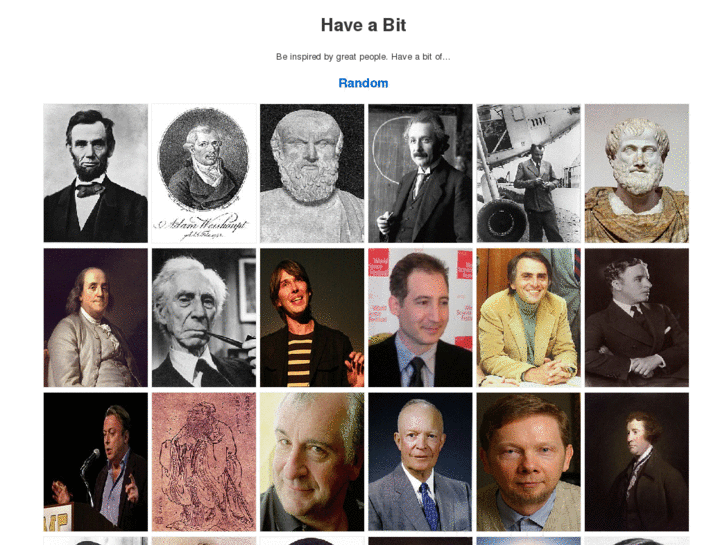Screen dimensions: 727x545
Task: Open the dark painted portrait in profile
Action: click(637, 462)
